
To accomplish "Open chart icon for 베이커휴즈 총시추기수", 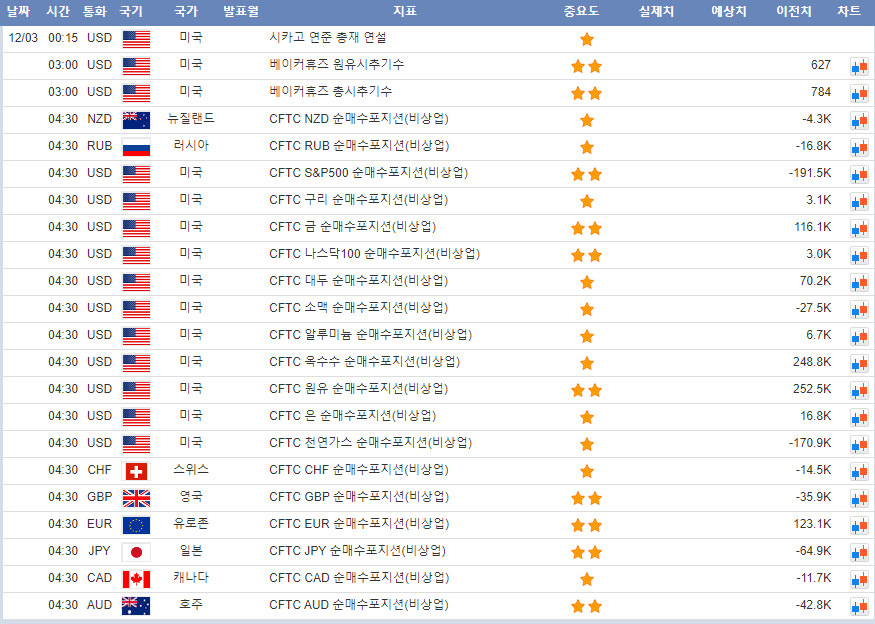I will [x=859, y=93].
